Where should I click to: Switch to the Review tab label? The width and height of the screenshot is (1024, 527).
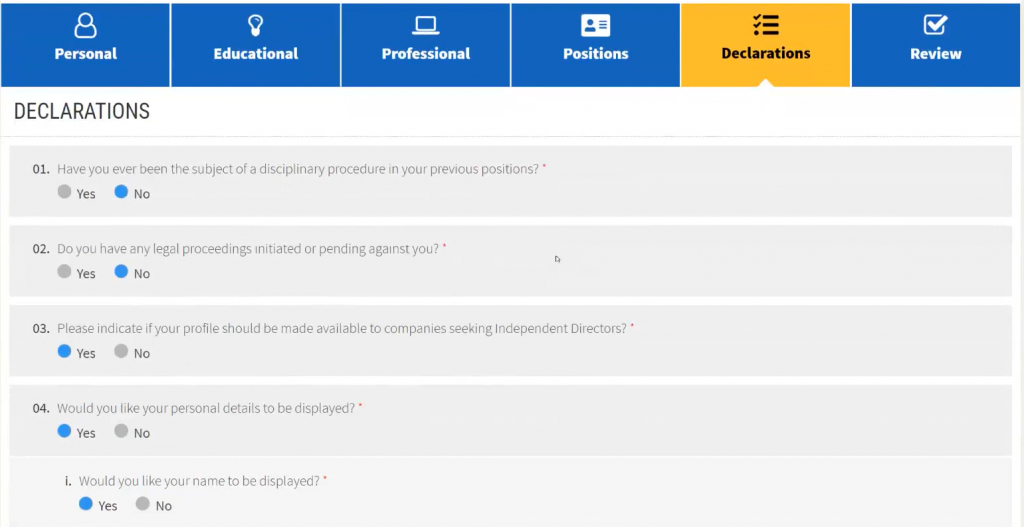[x=936, y=54]
